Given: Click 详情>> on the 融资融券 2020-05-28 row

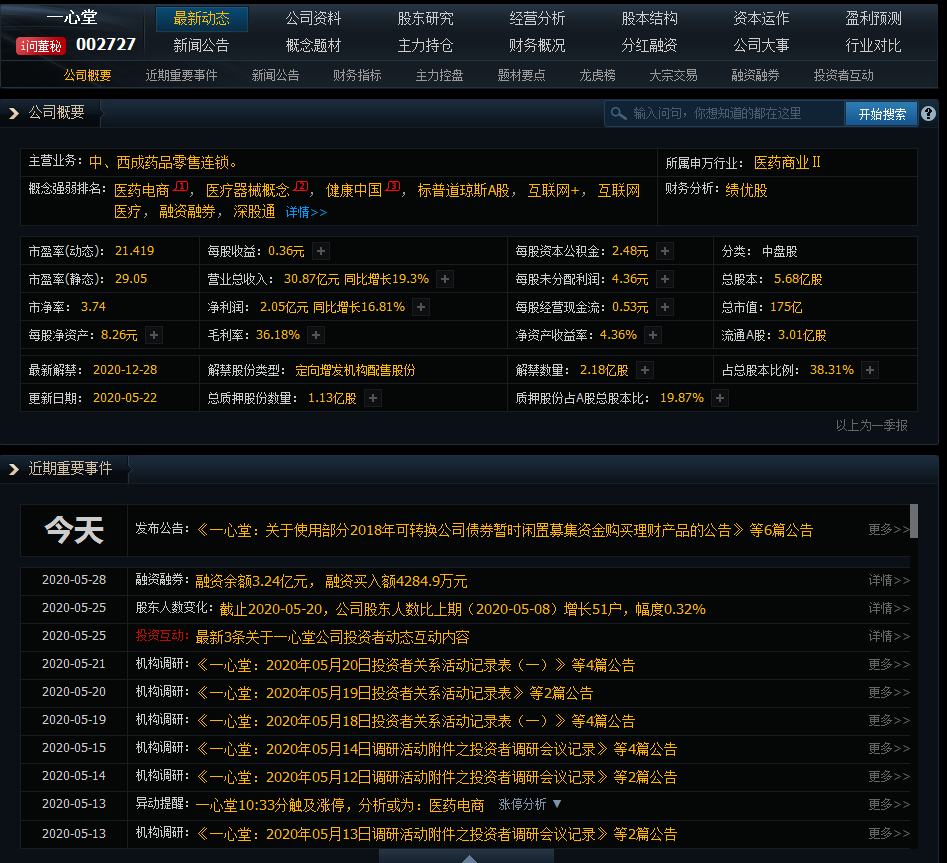Looking at the screenshot, I should click(888, 580).
